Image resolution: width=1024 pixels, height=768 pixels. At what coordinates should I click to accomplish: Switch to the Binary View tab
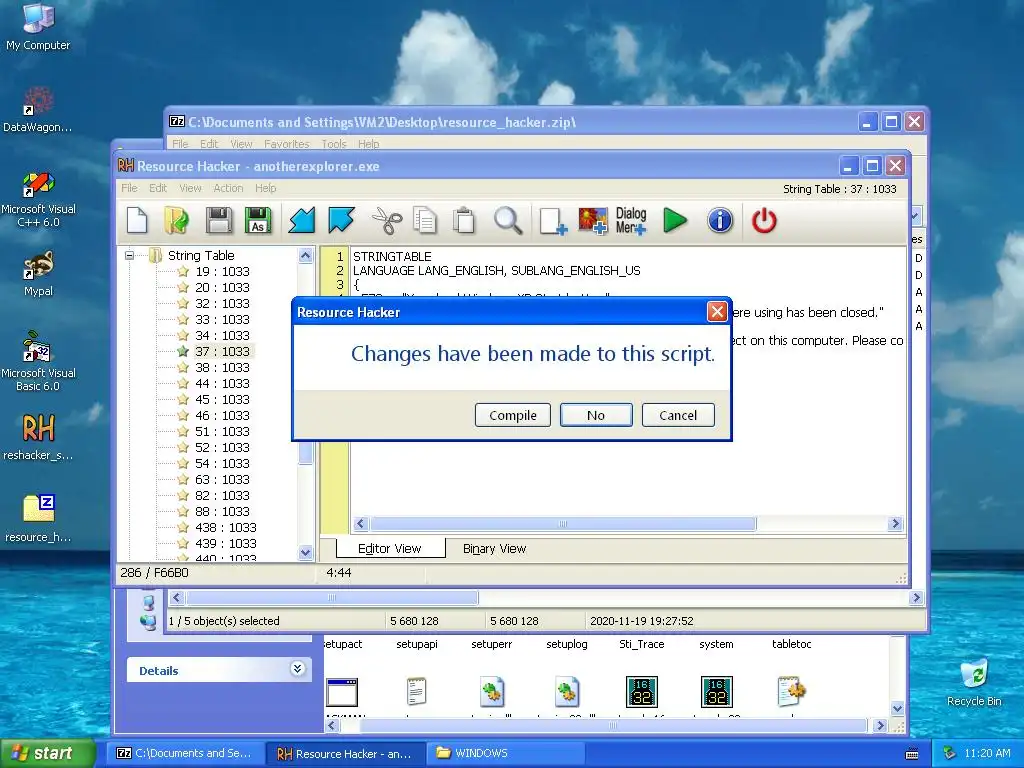[494, 549]
